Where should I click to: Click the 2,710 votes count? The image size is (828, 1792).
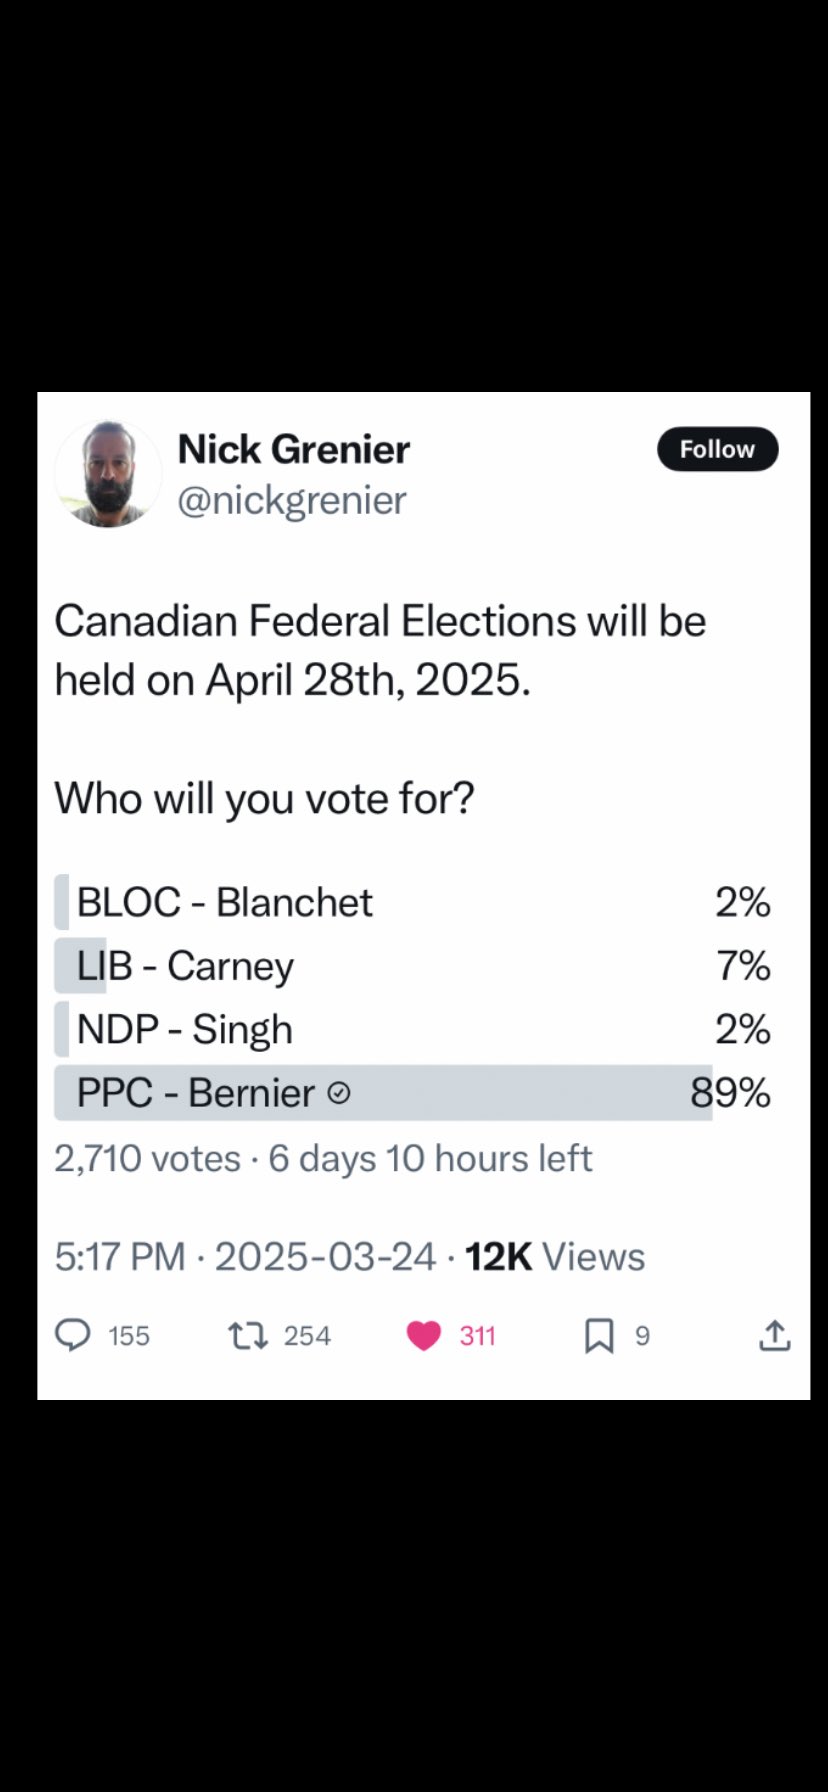pos(148,1158)
